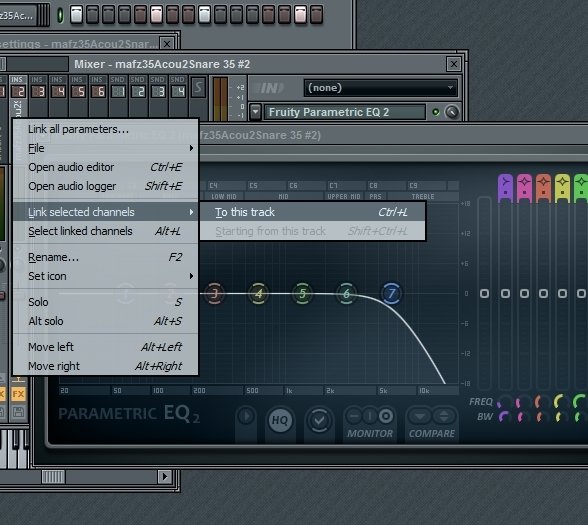Choose Select linked channels
588x525 pixels.
(x=105, y=231)
